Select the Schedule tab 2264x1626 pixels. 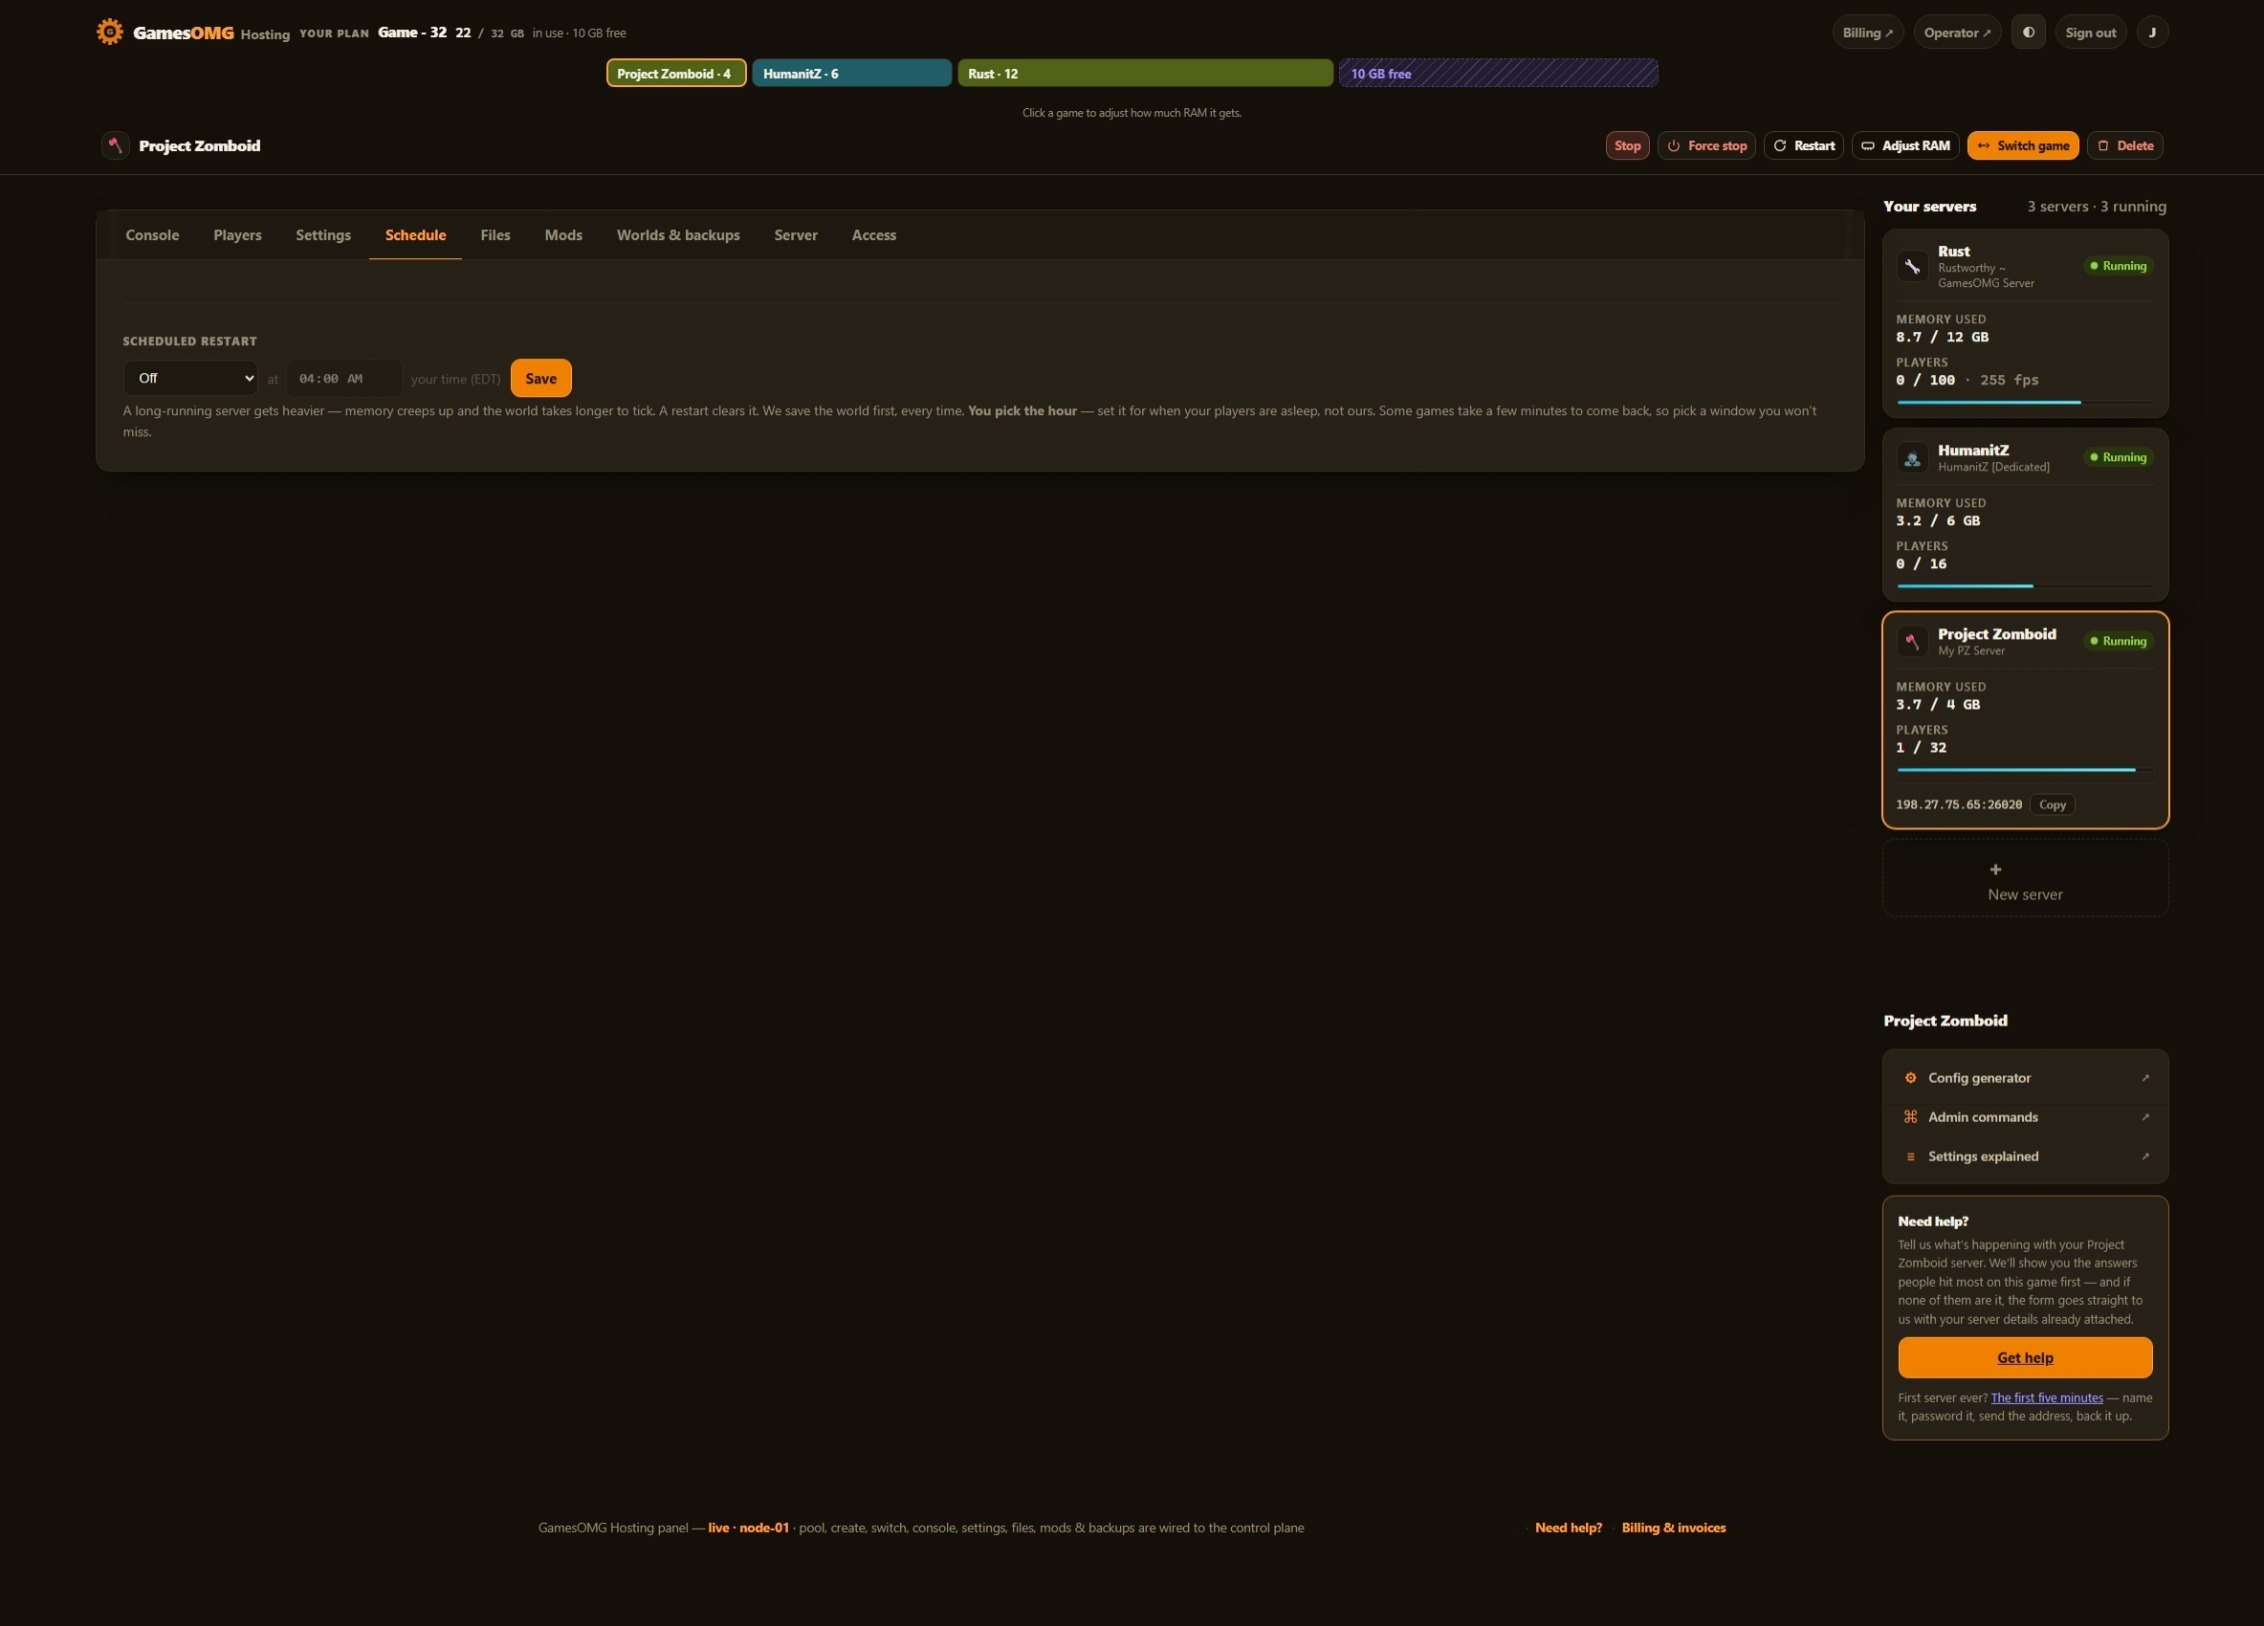click(x=415, y=235)
